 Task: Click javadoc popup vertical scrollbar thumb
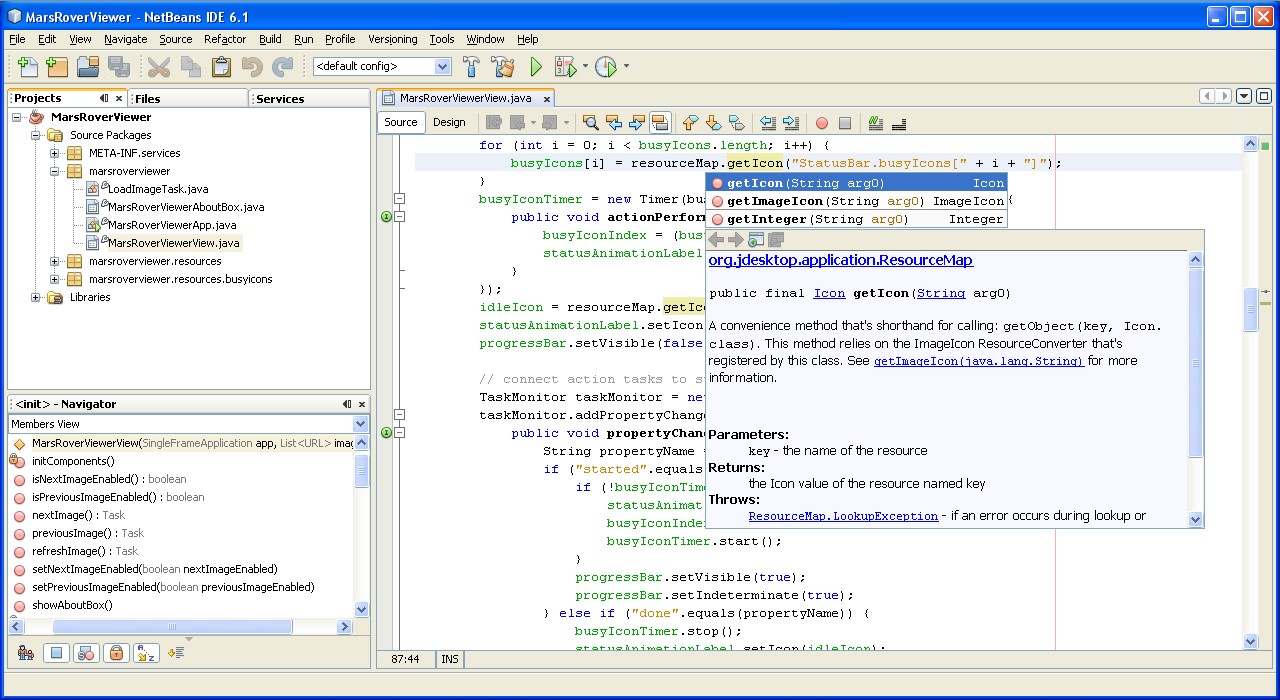coord(1195,365)
